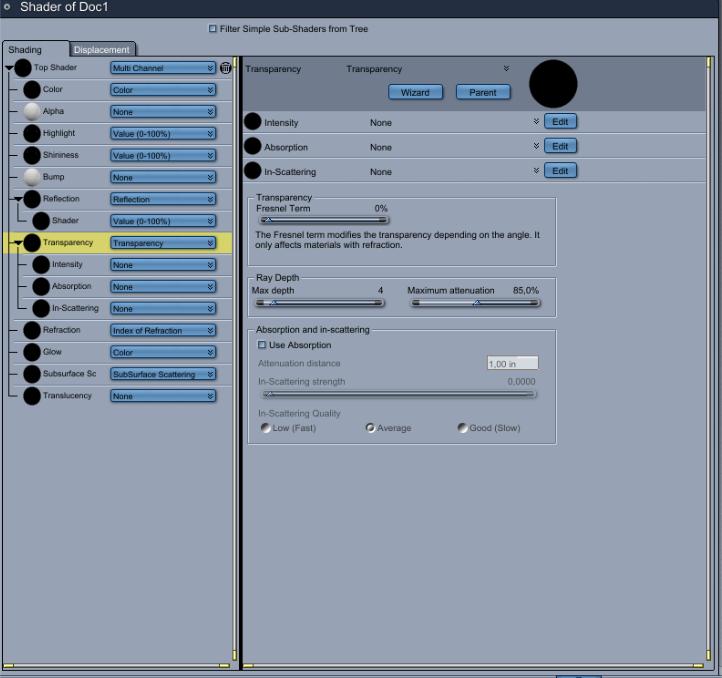This screenshot has height=678, width=722.
Task: Click the Color channel preview sphere
Action: click(32, 89)
